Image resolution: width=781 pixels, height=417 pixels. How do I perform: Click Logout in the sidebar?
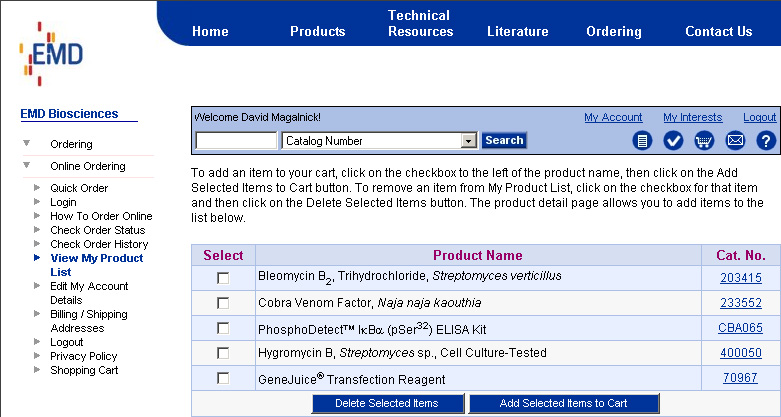point(66,342)
